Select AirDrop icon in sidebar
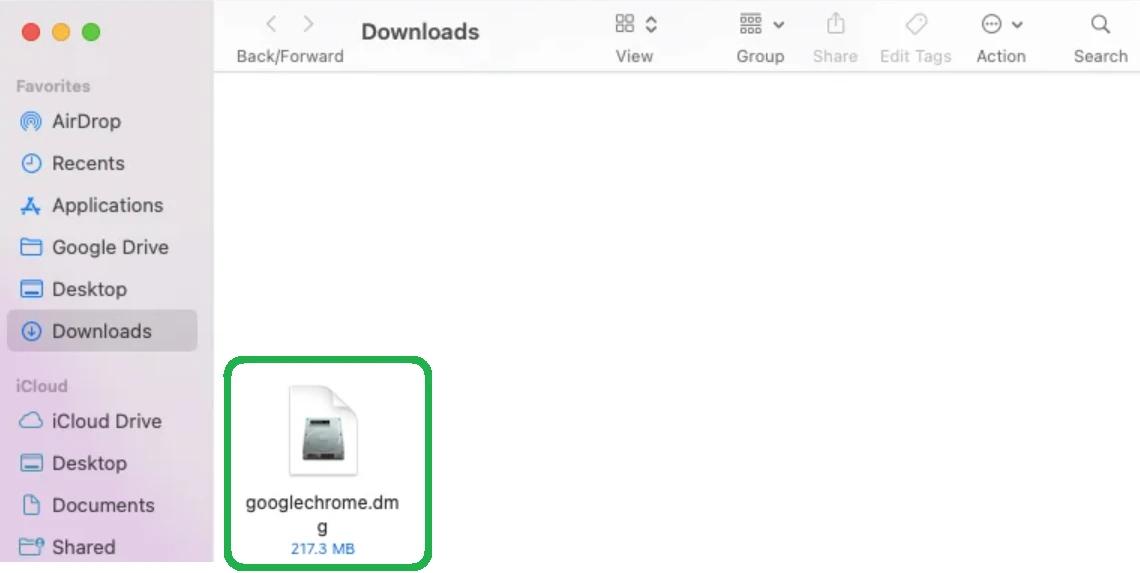 coord(31,121)
